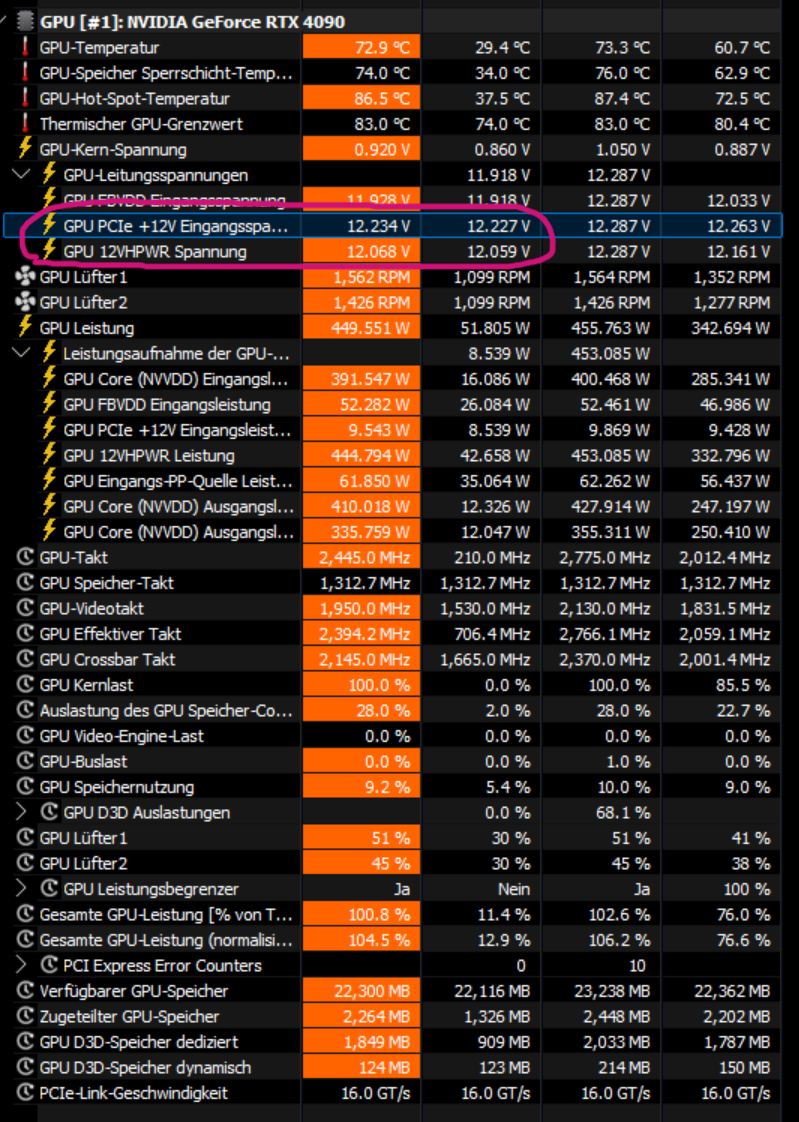Click the thermometer icon of Thermischer GPU-Grenzwert
Screen dimensions: 799x1122
coord(25,124)
